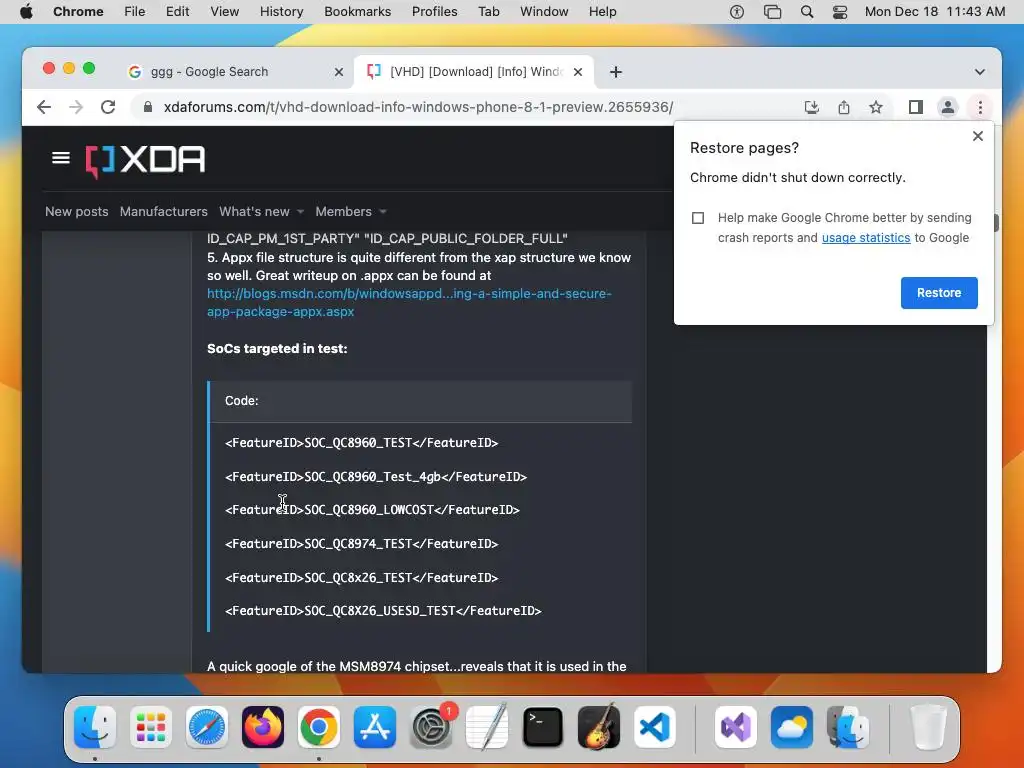The height and width of the screenshot is (768, 1024).
Task: Go back to previous page
Action: click(x=44, y=107)
